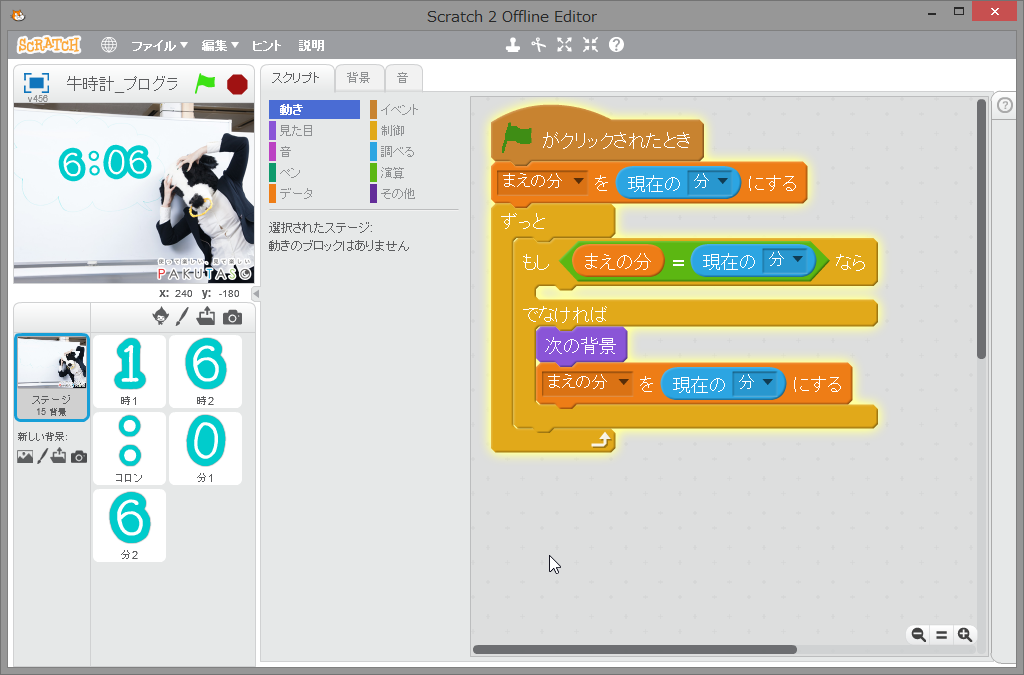Reset scripts area zoom
Screen dimensions: 1024x675
[x=942, y=635]
